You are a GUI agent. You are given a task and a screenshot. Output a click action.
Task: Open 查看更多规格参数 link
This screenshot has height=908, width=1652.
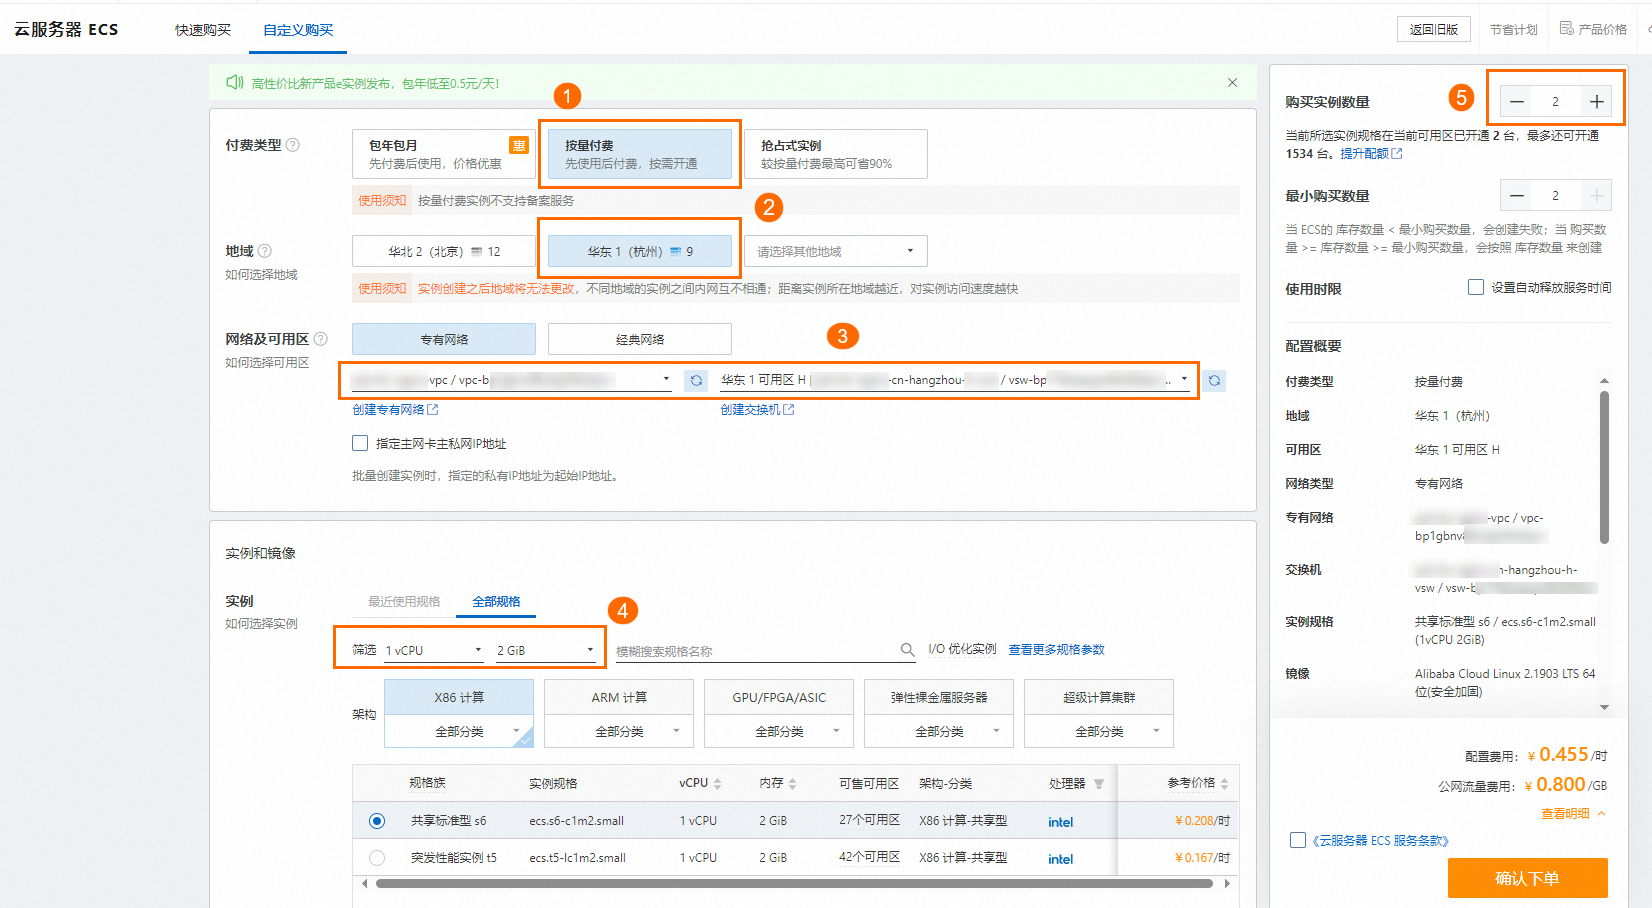pyautogui.click(x=1056, y=650)
